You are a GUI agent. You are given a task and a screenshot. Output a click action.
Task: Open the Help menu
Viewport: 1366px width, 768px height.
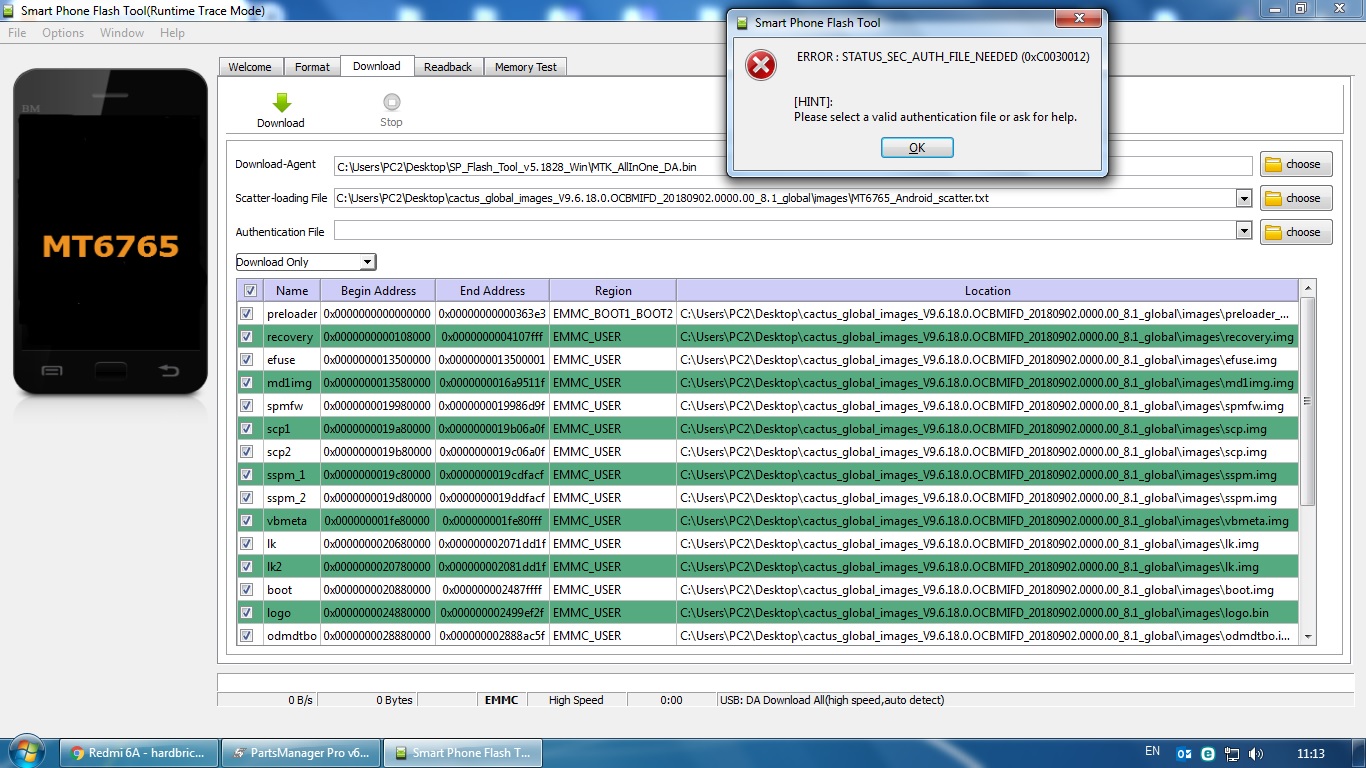[x=172, y=33]
